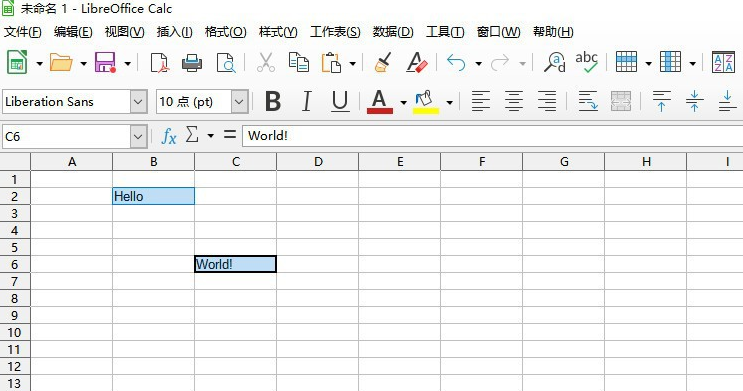The width and height of the screenshot is (743, 391).
Task: Click the Redo arrow icon
Action: pos(500,63)
